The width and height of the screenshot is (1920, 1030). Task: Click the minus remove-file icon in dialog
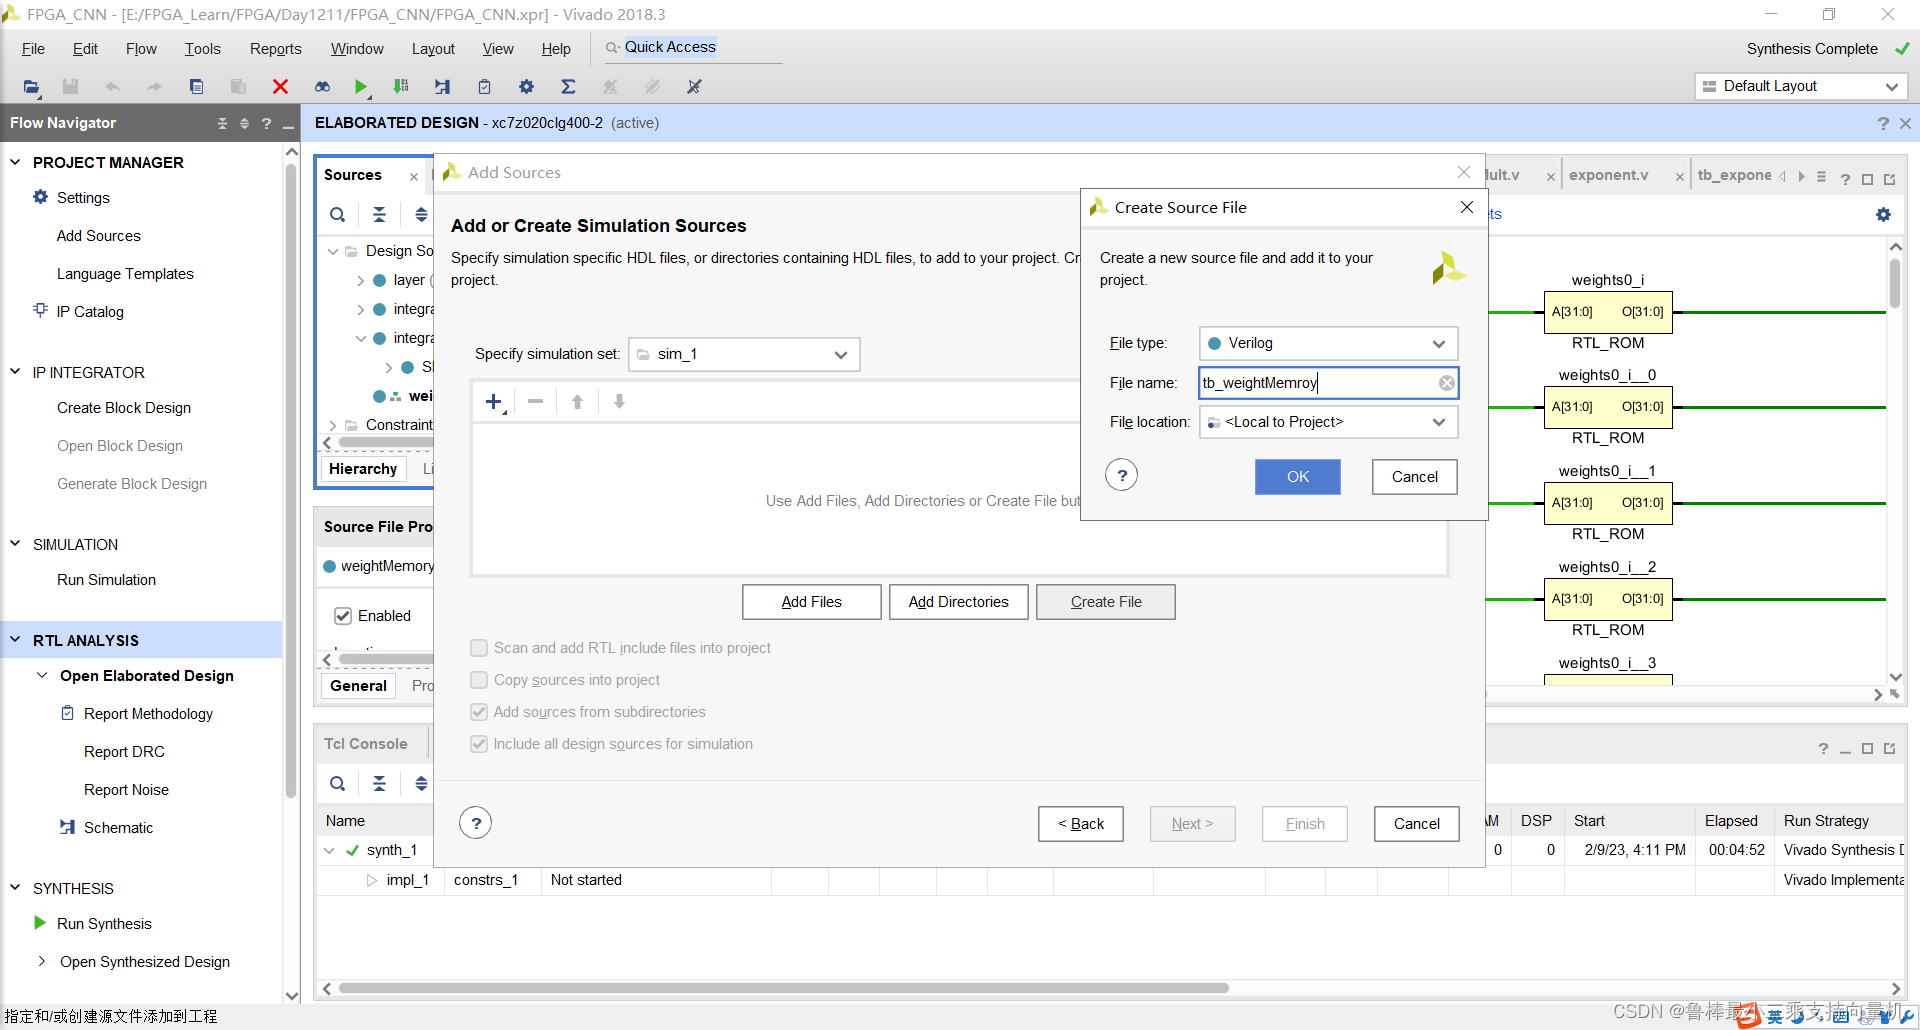536,401
